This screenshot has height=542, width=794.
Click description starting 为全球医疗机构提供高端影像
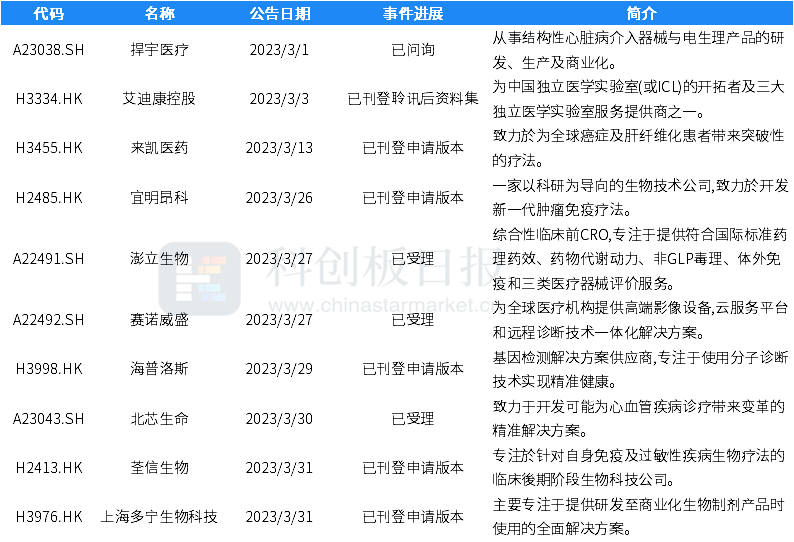pyautogui.click(x=641, y=320)
